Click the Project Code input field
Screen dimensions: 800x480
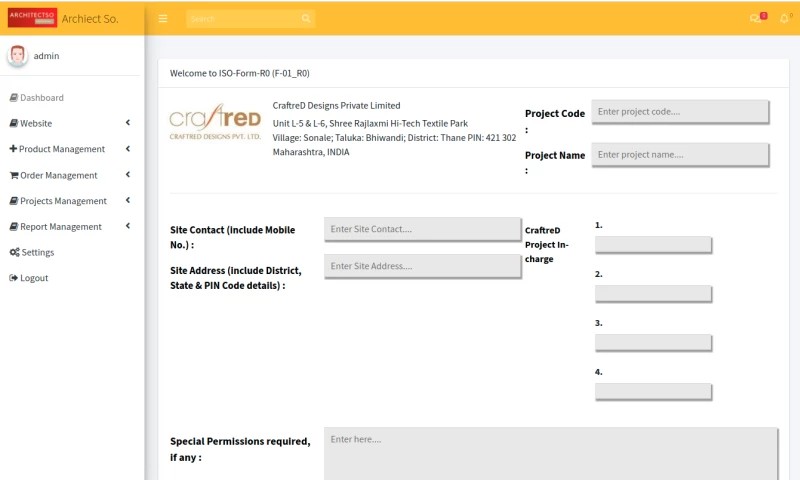click(x=680, y=111)
